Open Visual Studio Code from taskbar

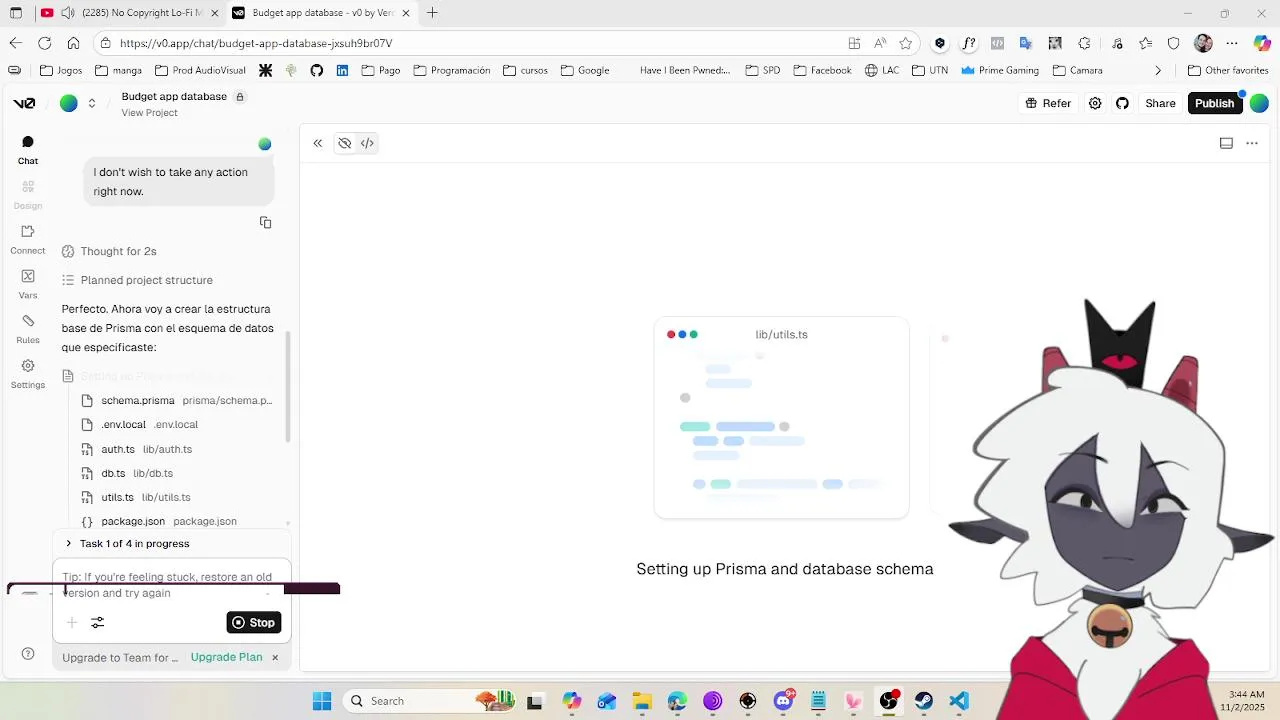click(x=959, y=701)
